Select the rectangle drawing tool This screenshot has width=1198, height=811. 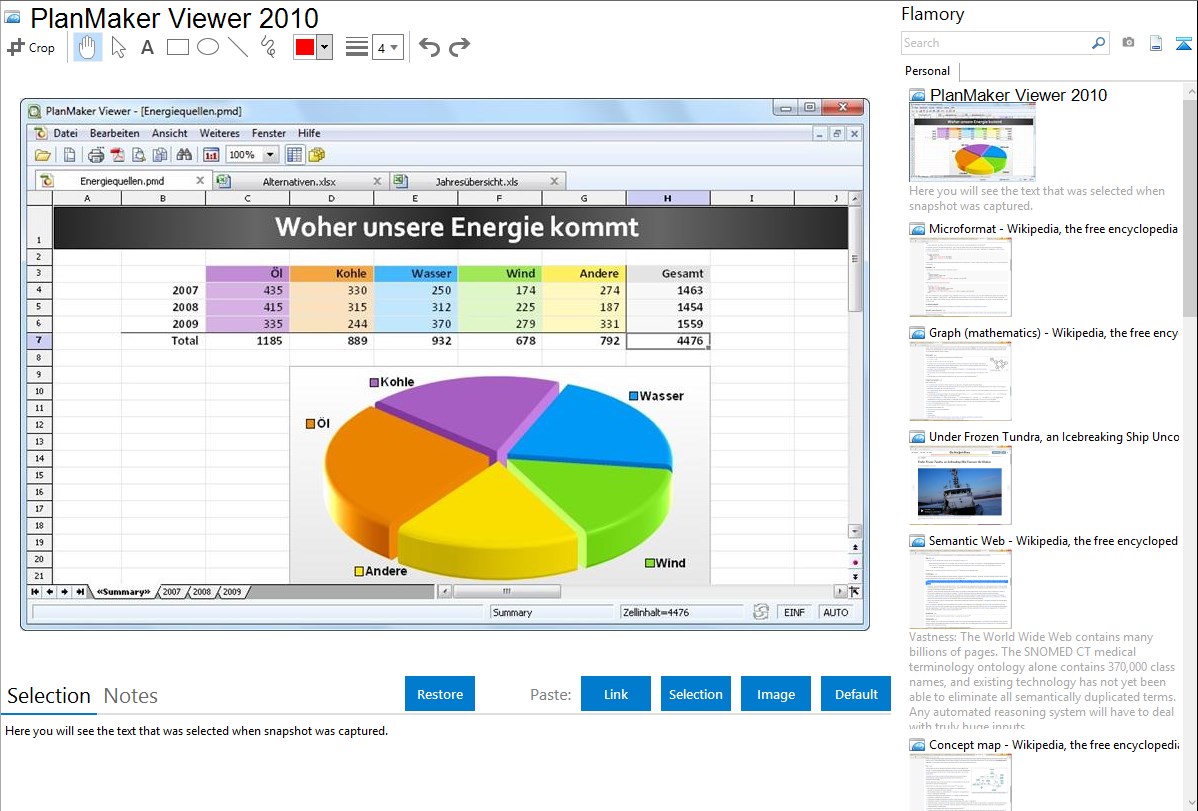[x=177, y=47]
